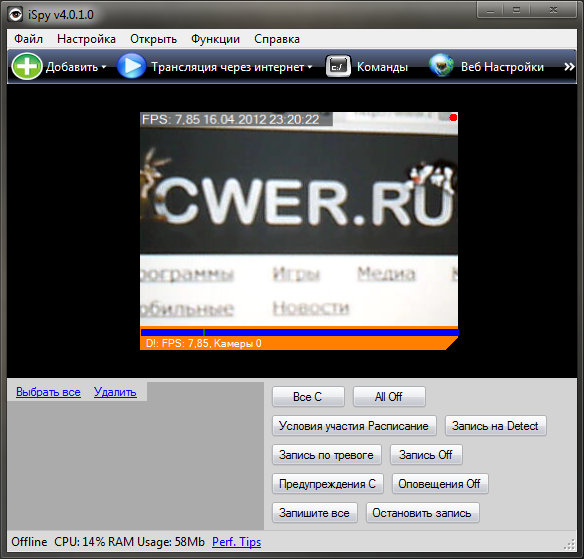Click the window resize grip
The height and width of the screenshot is (559, 584).
pos(570,545)
